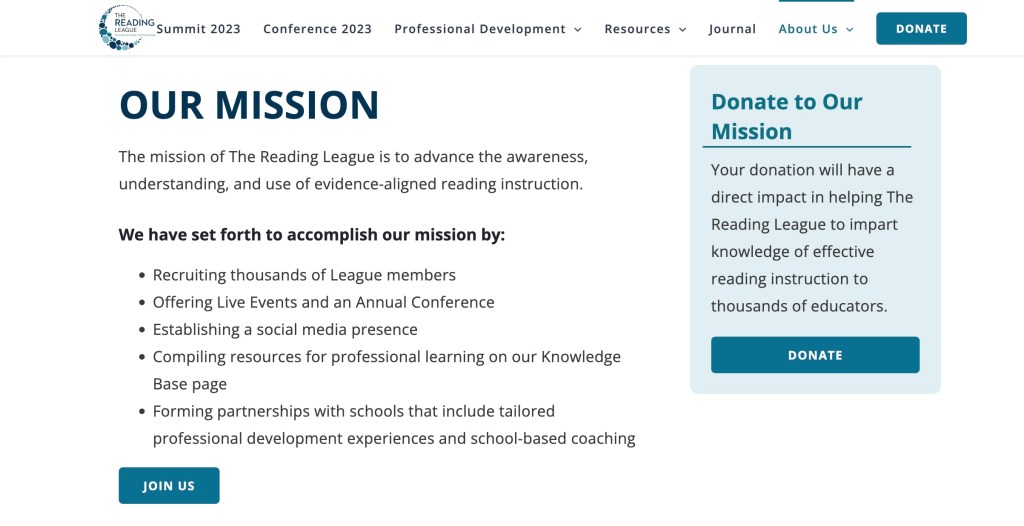Viewport: 1024px width, 526px height.
Task: Click the Donate to Our Mission heading
Action: click(x=786, y=116)
